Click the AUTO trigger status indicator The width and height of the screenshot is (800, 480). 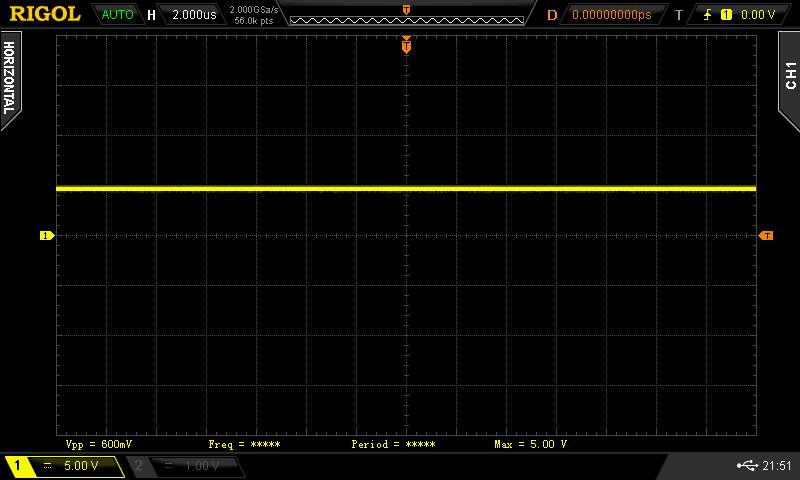pos(117,15)
